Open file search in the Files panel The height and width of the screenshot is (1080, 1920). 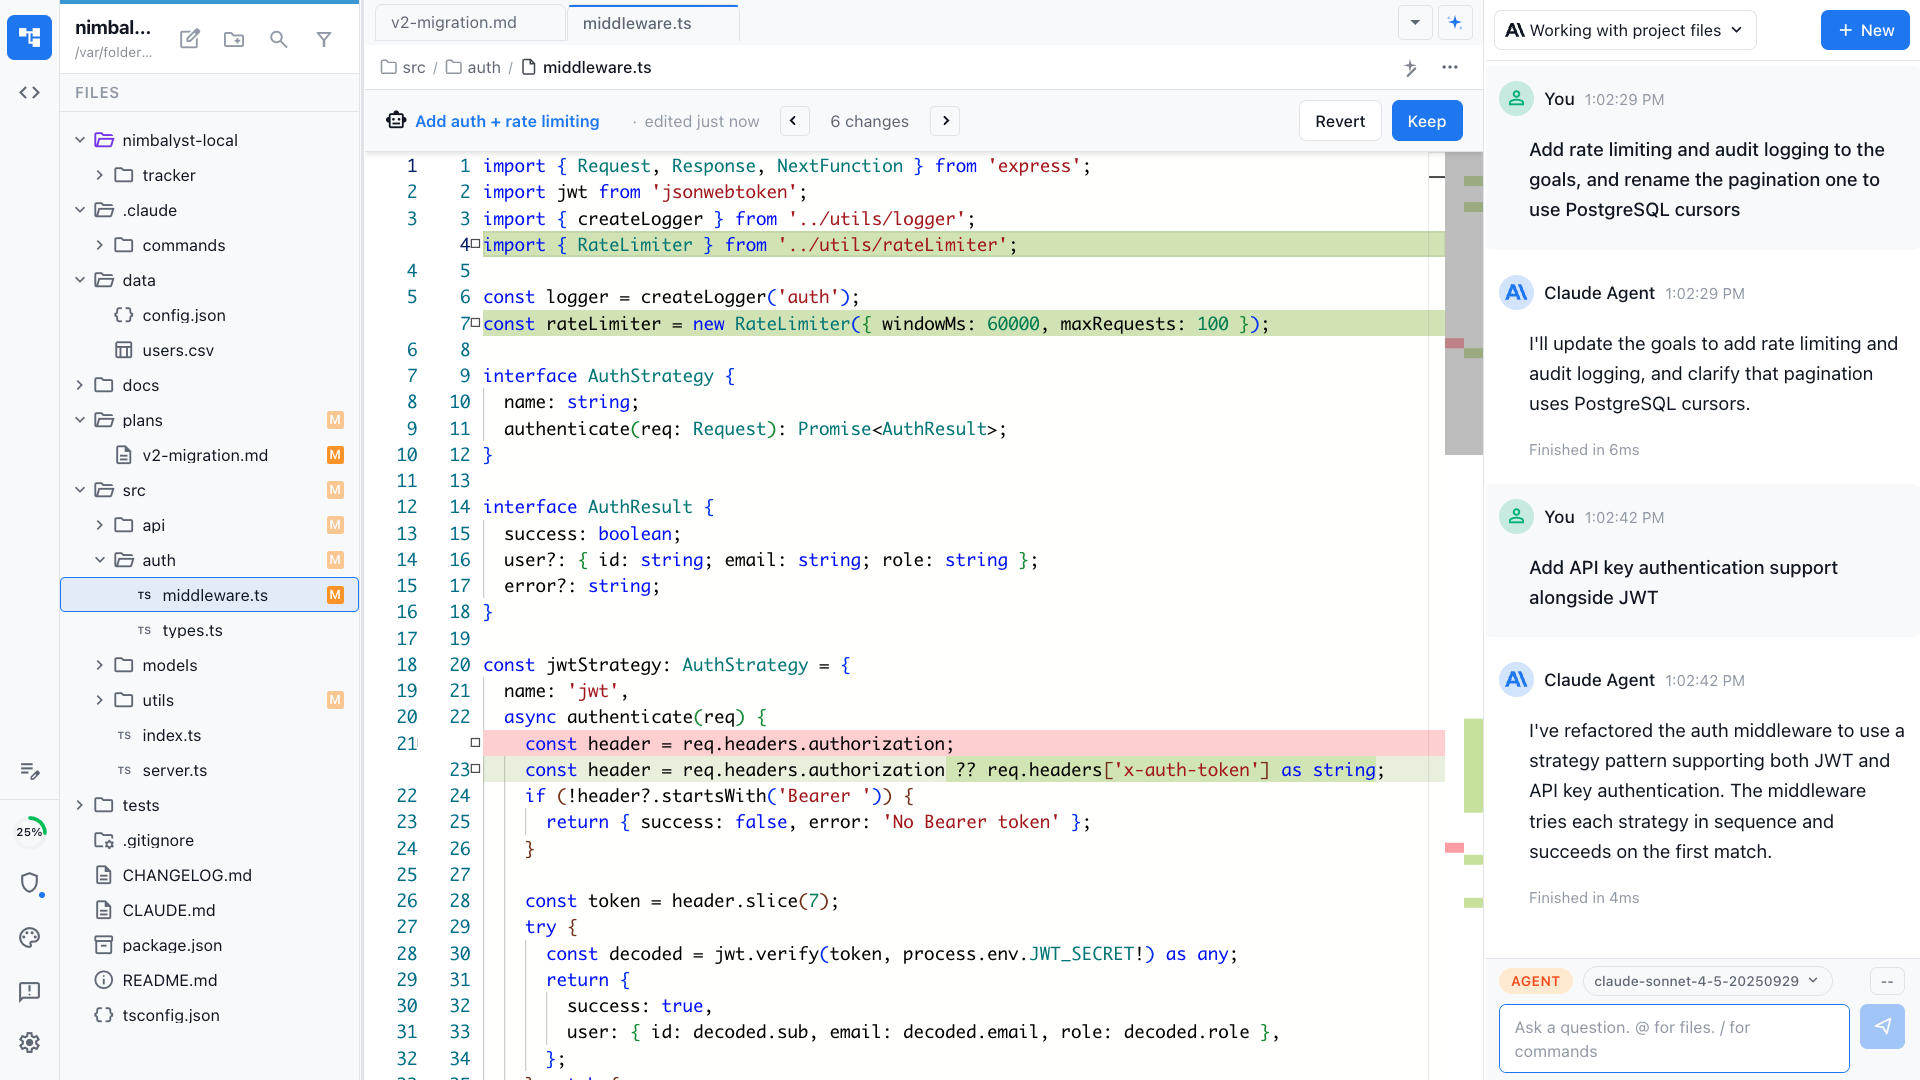[x=278, y=39]
